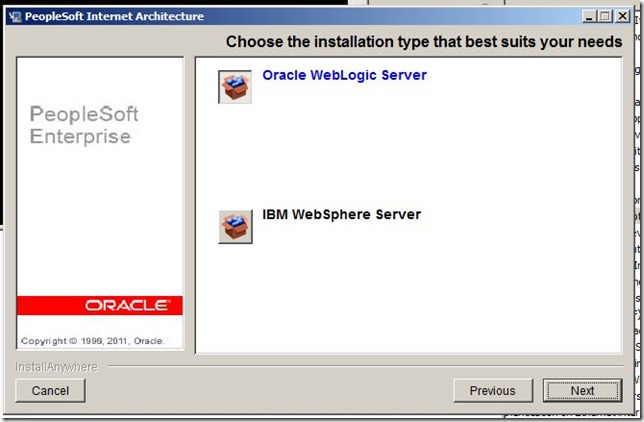644x422 pixels.
Task: Click the InstallAnywhere label
Action: tap(57, 367)
